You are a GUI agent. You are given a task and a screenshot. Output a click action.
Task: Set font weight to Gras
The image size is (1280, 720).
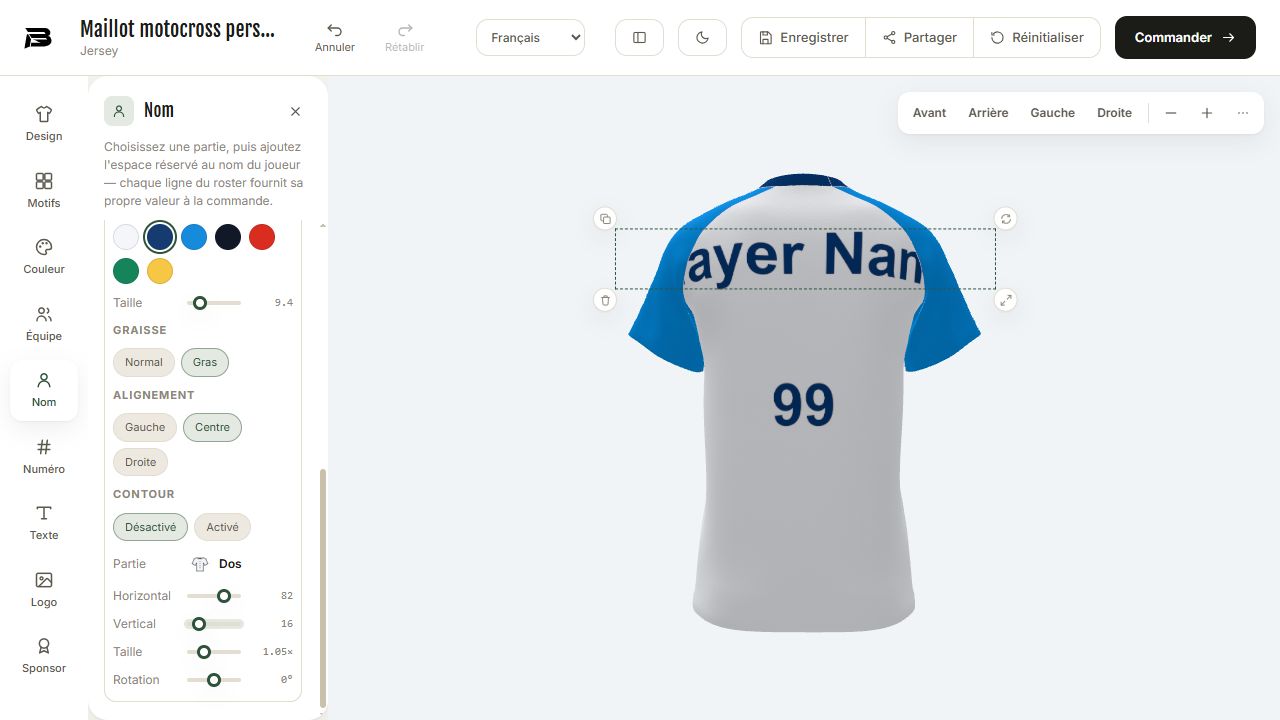(x=205, y=362)
